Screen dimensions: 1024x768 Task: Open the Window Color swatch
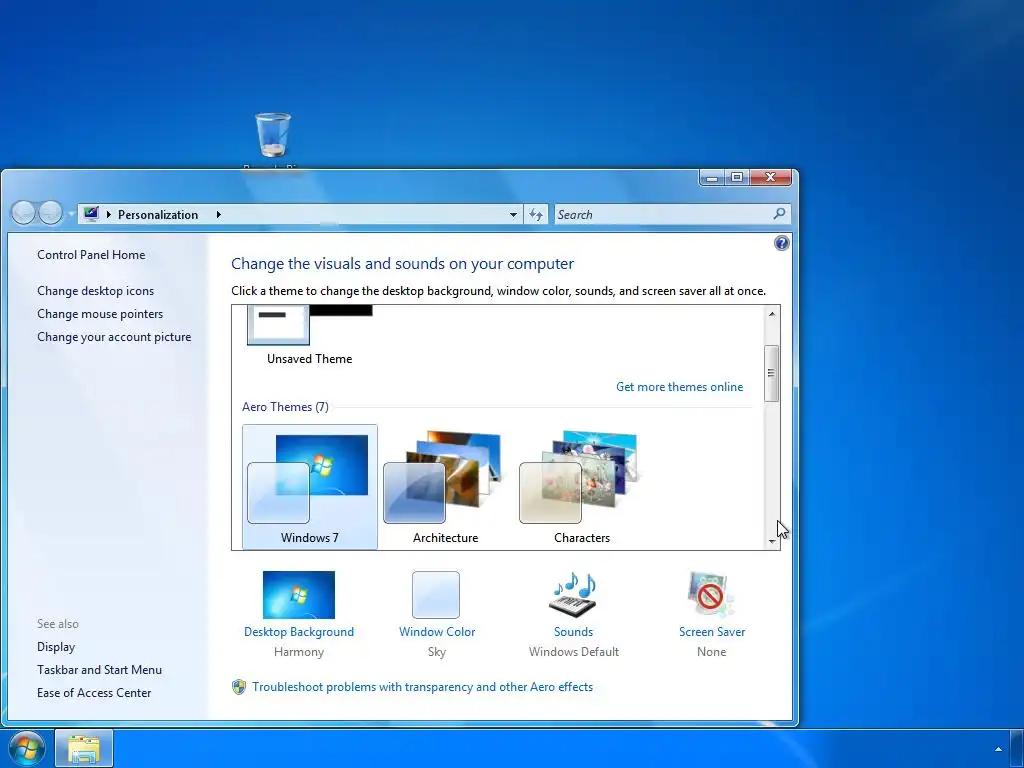[436, 595]
